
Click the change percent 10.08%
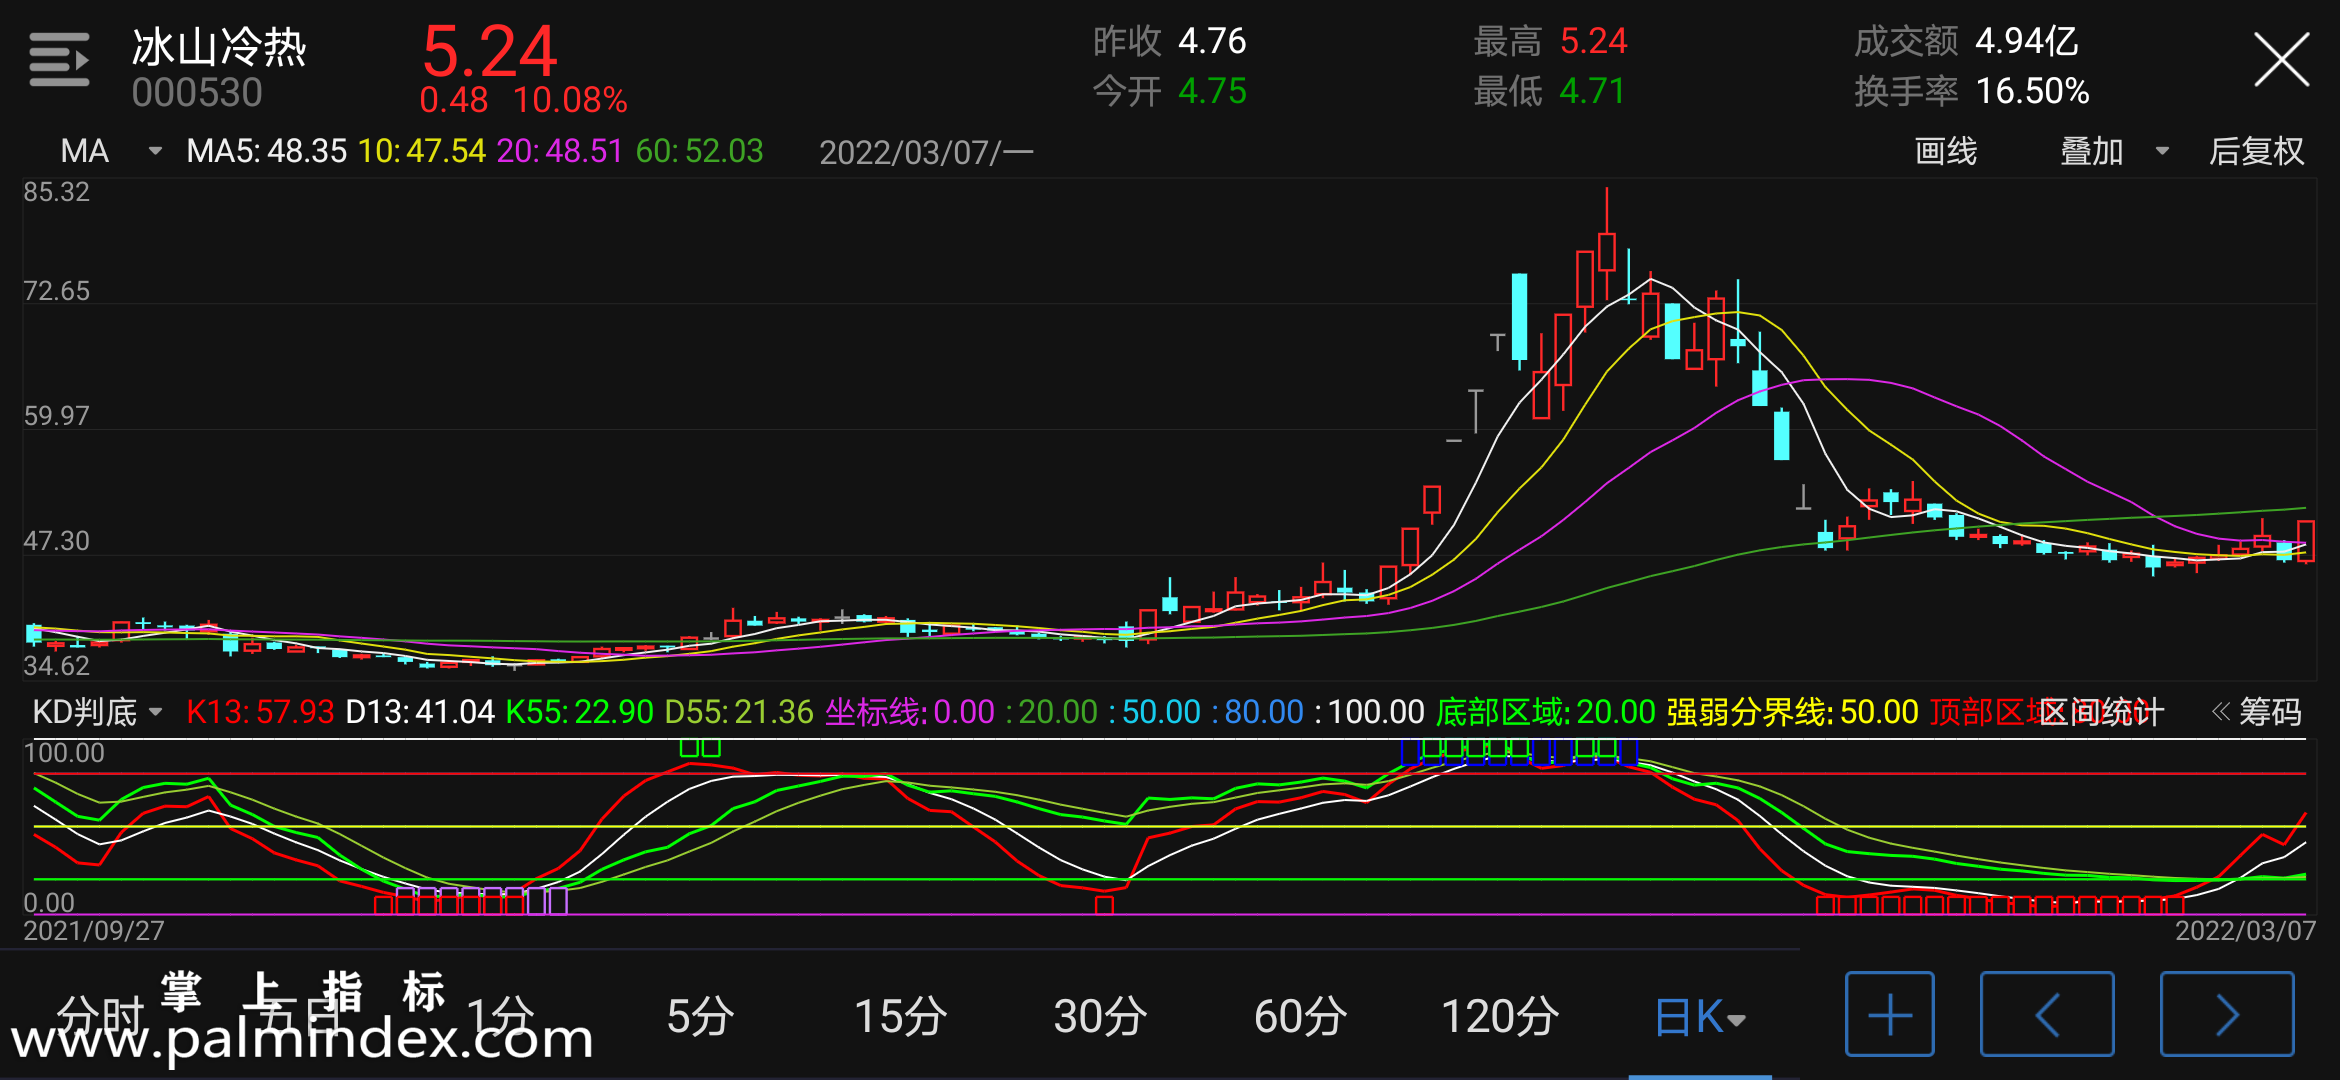[x=570, y=100]
